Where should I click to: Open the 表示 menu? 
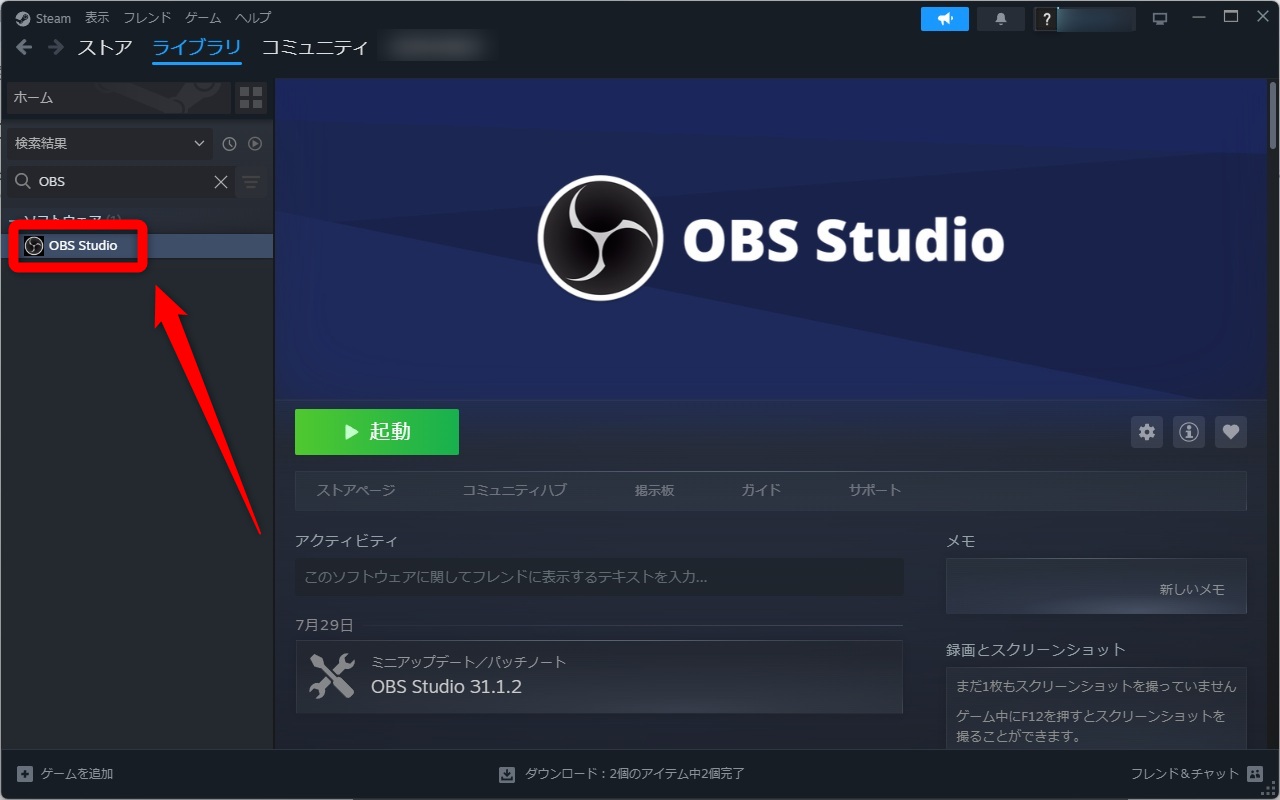click(97, 18)
